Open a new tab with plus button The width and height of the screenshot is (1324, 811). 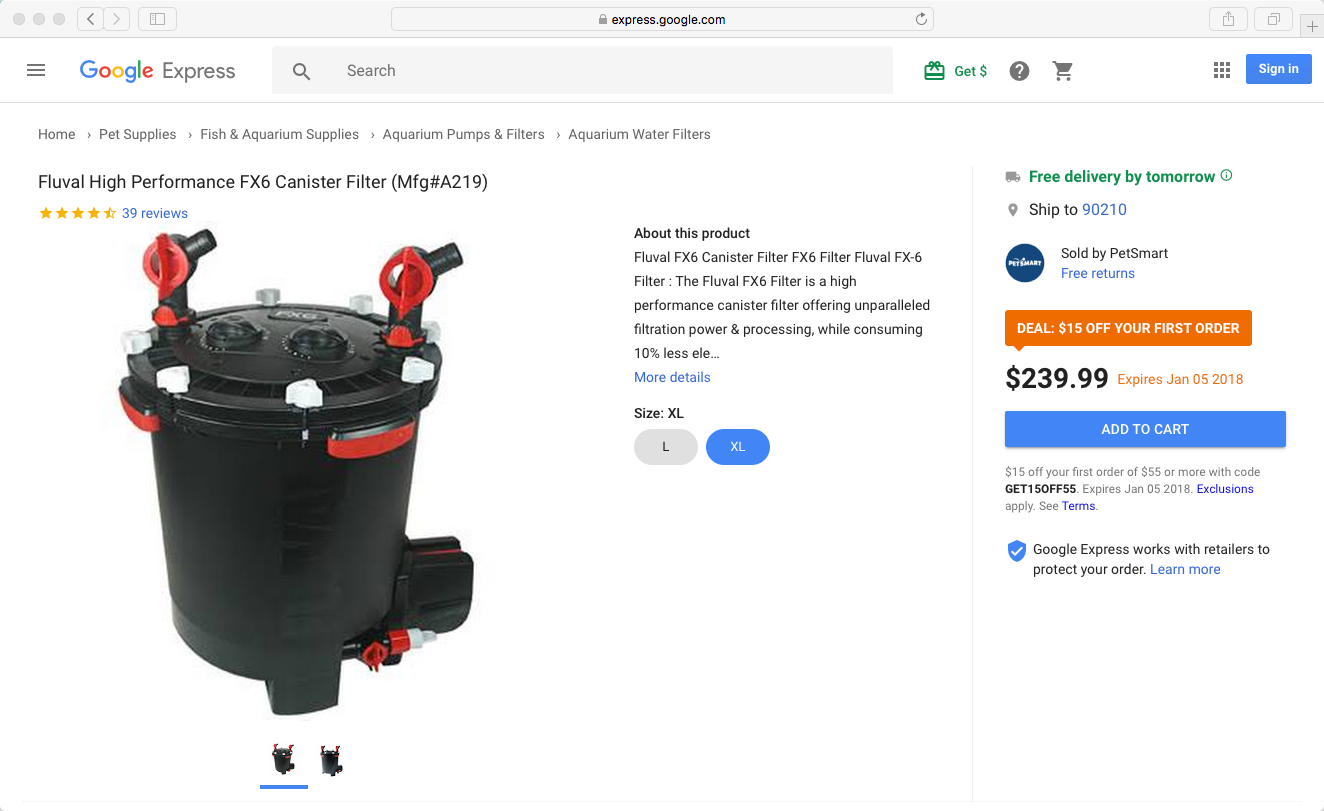click(x=1312, y=26)
